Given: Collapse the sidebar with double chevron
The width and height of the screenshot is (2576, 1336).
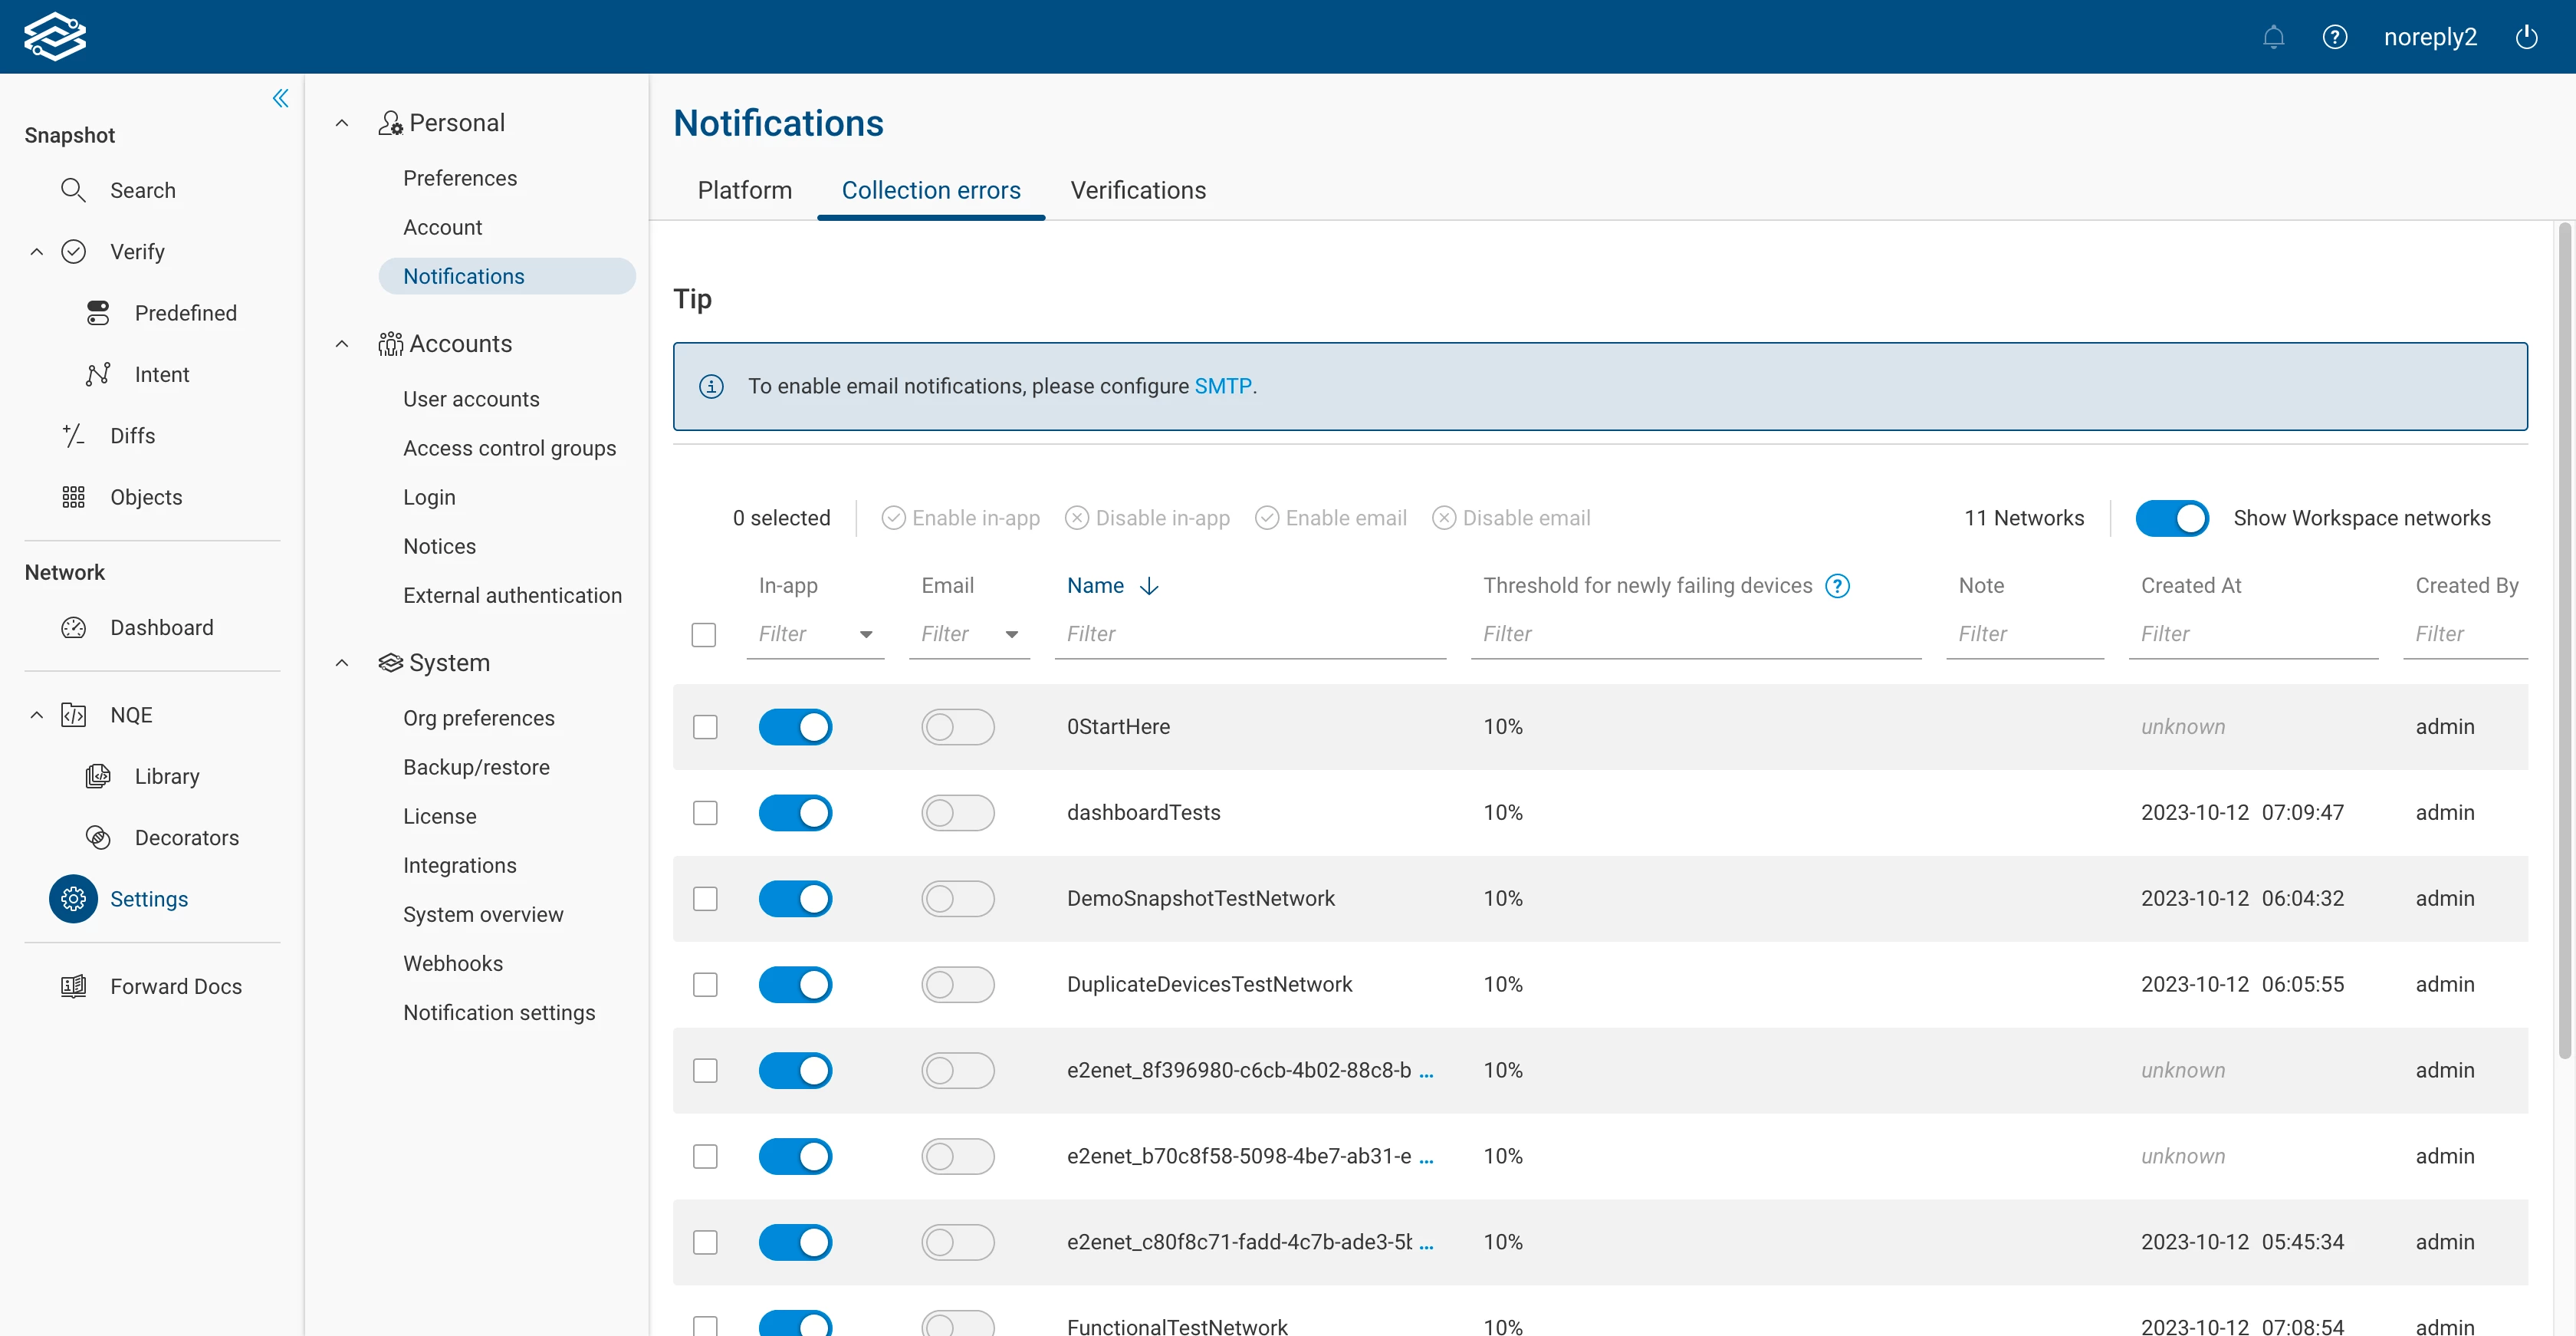Looking at the screenshot, I should pyautogui.click(x=280, y=98).
